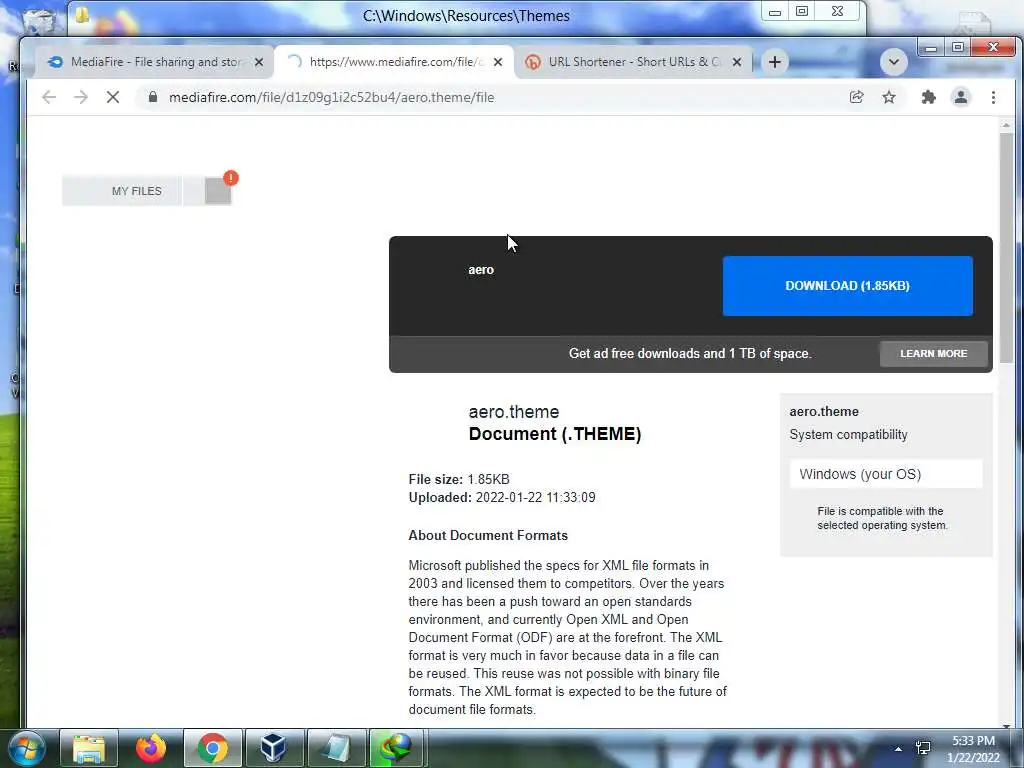Go back to the previous page

pos(49,97)
